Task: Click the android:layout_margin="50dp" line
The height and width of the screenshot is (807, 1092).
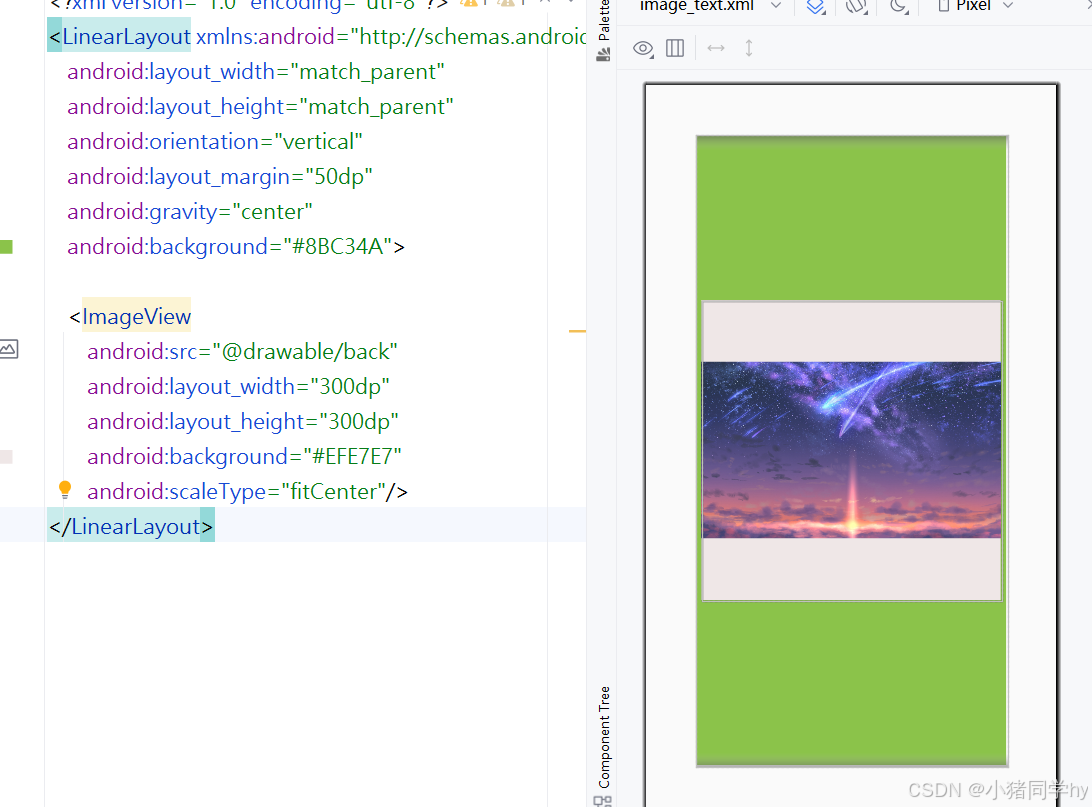Action: [219, 176]
